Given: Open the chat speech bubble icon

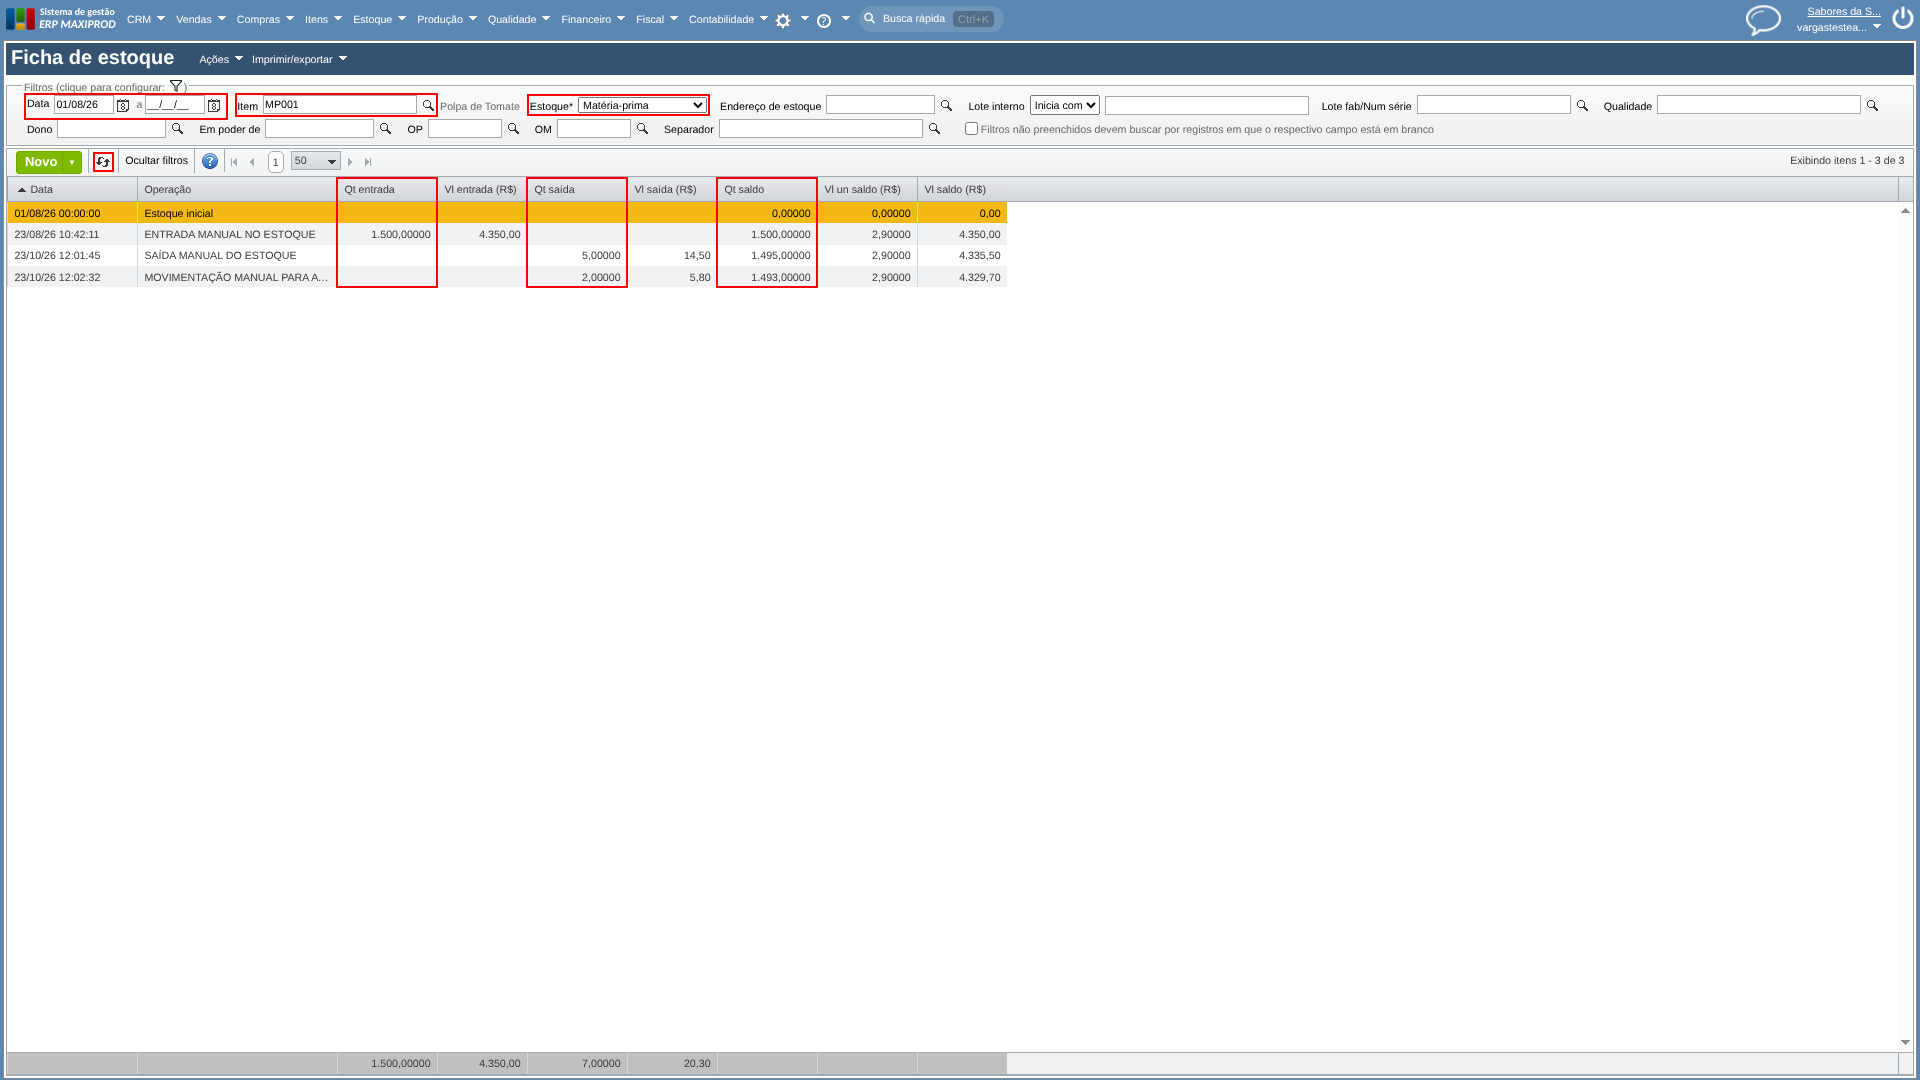Looking at the screenshot, I should tap(1763, 19).
